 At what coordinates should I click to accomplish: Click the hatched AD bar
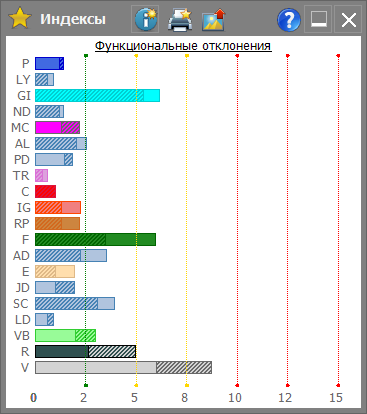coord(71,255)
